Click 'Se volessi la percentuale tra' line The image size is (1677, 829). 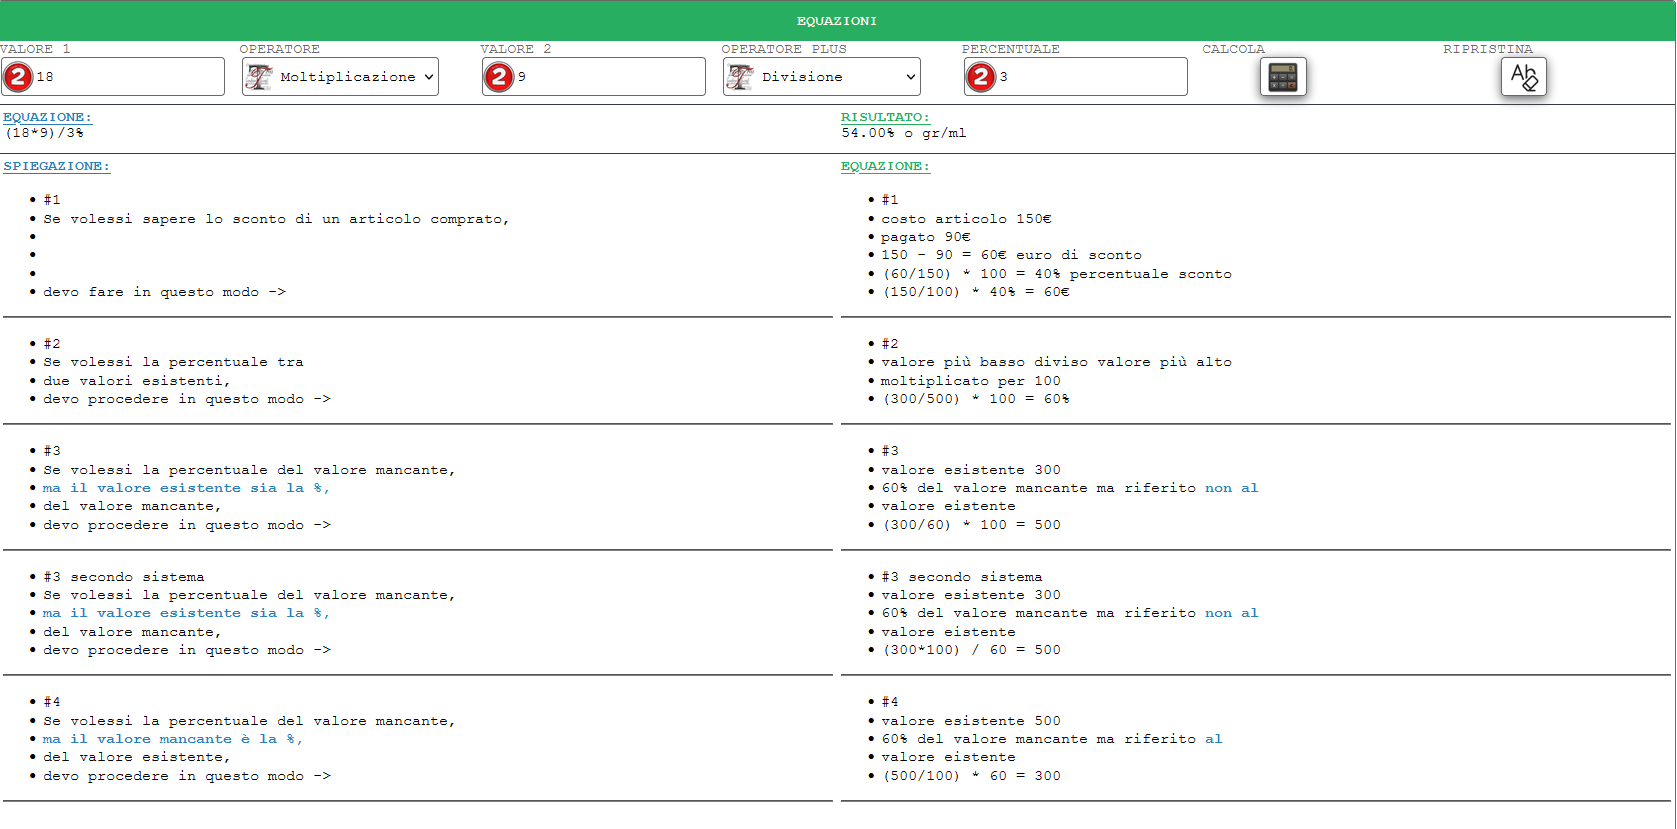point(173,362)
